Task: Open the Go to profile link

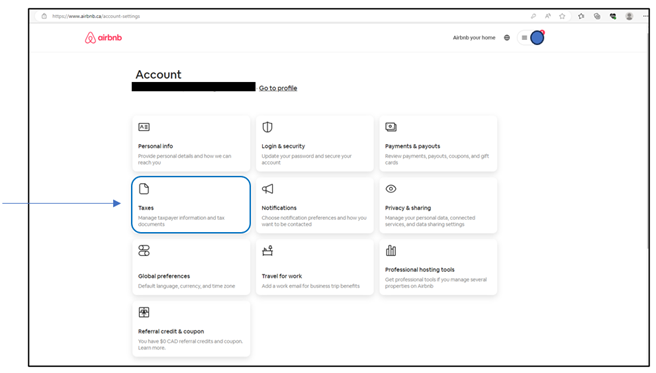Action: [278, 88]
